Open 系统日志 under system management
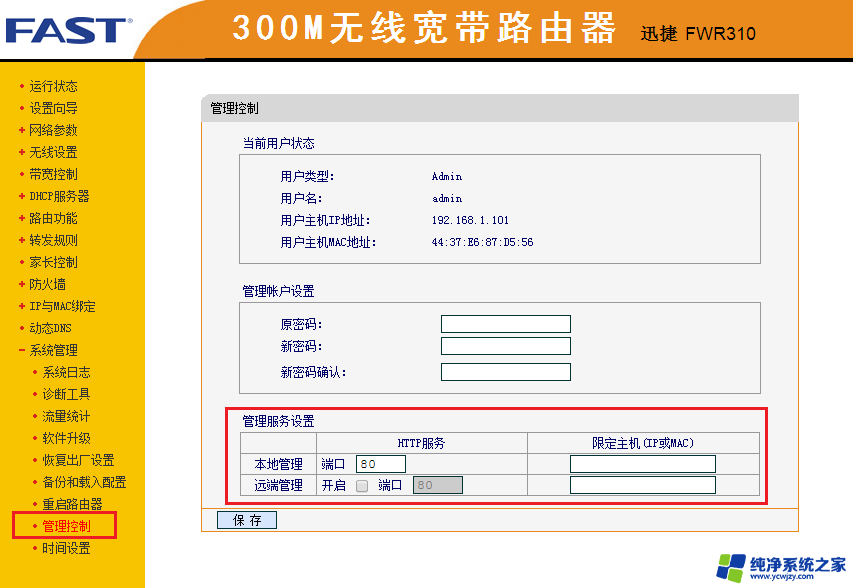The image size is (853, 588). click(66, 372)
